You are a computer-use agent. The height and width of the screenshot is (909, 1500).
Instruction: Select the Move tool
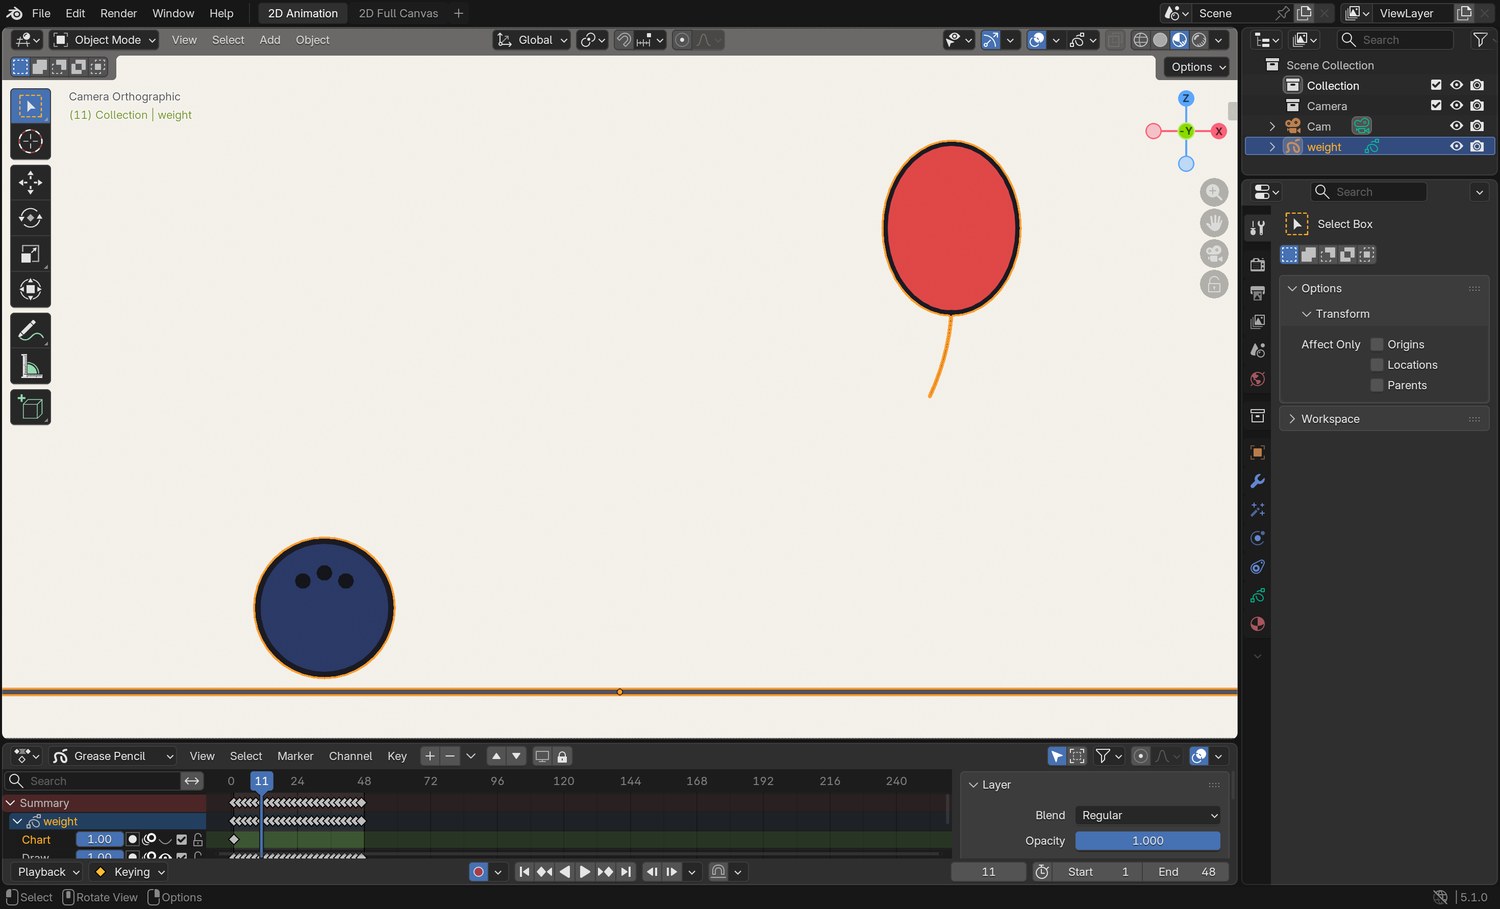[x=30, y=182]
